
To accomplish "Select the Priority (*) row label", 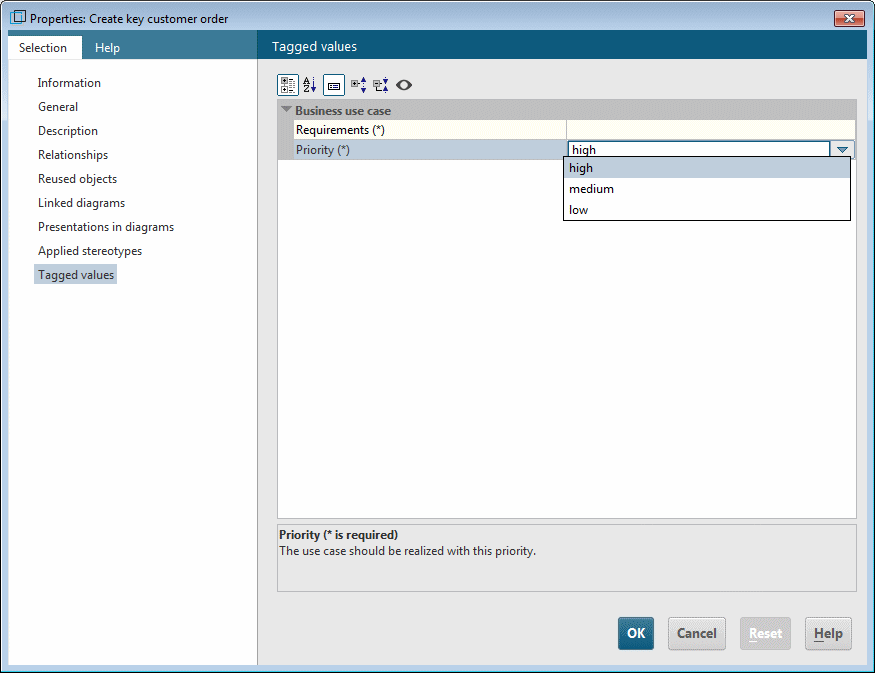I will [323, 150].
